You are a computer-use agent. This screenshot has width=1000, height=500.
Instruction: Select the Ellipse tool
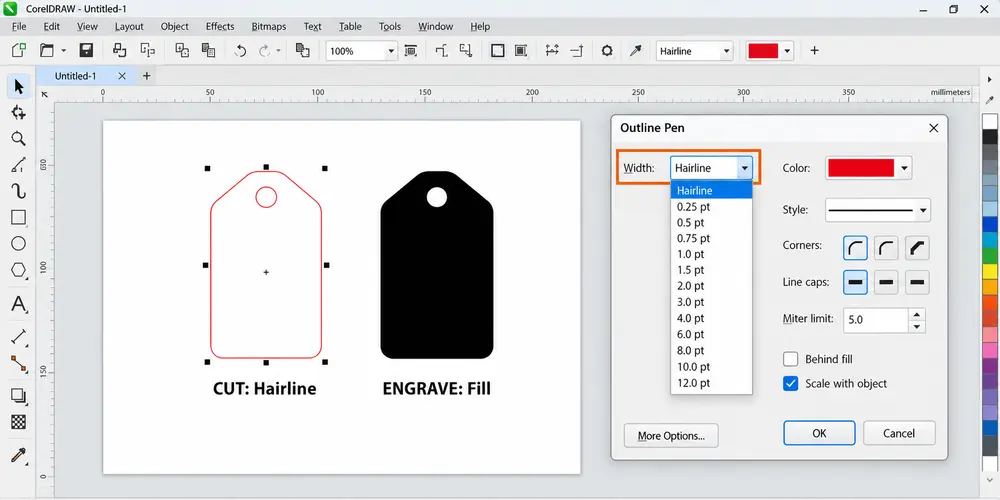tap(18, 244)
